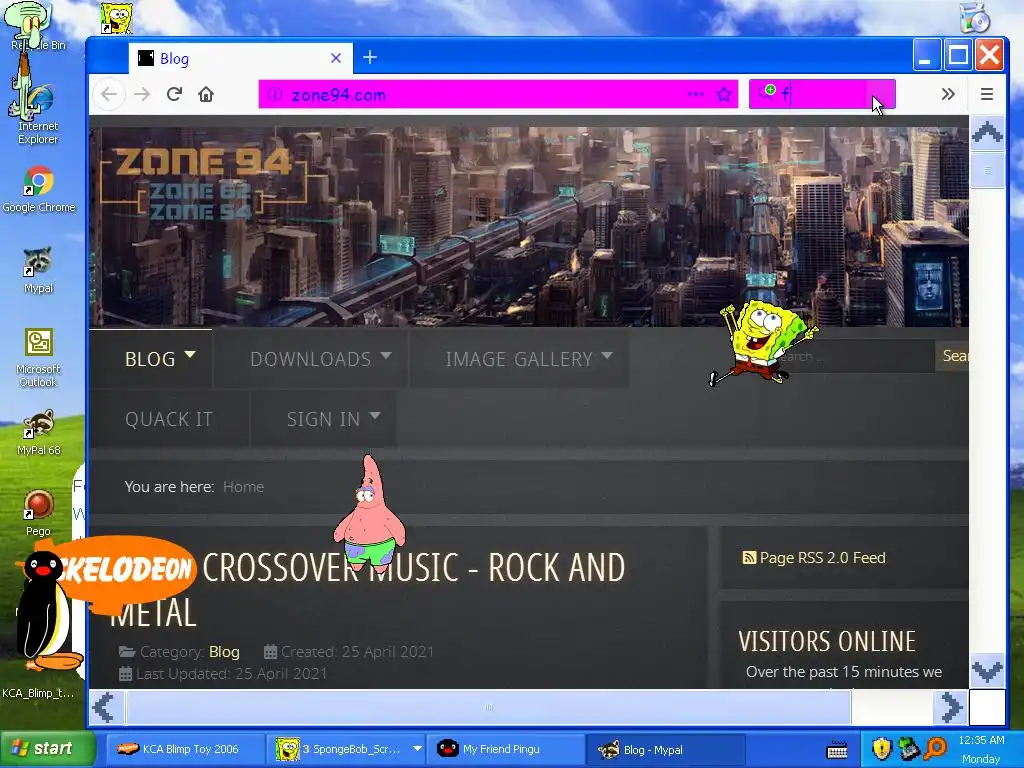The width and height of the screenshot is (1024, 768).
Task: Open the Blog category link
Action: click(224, 652)
